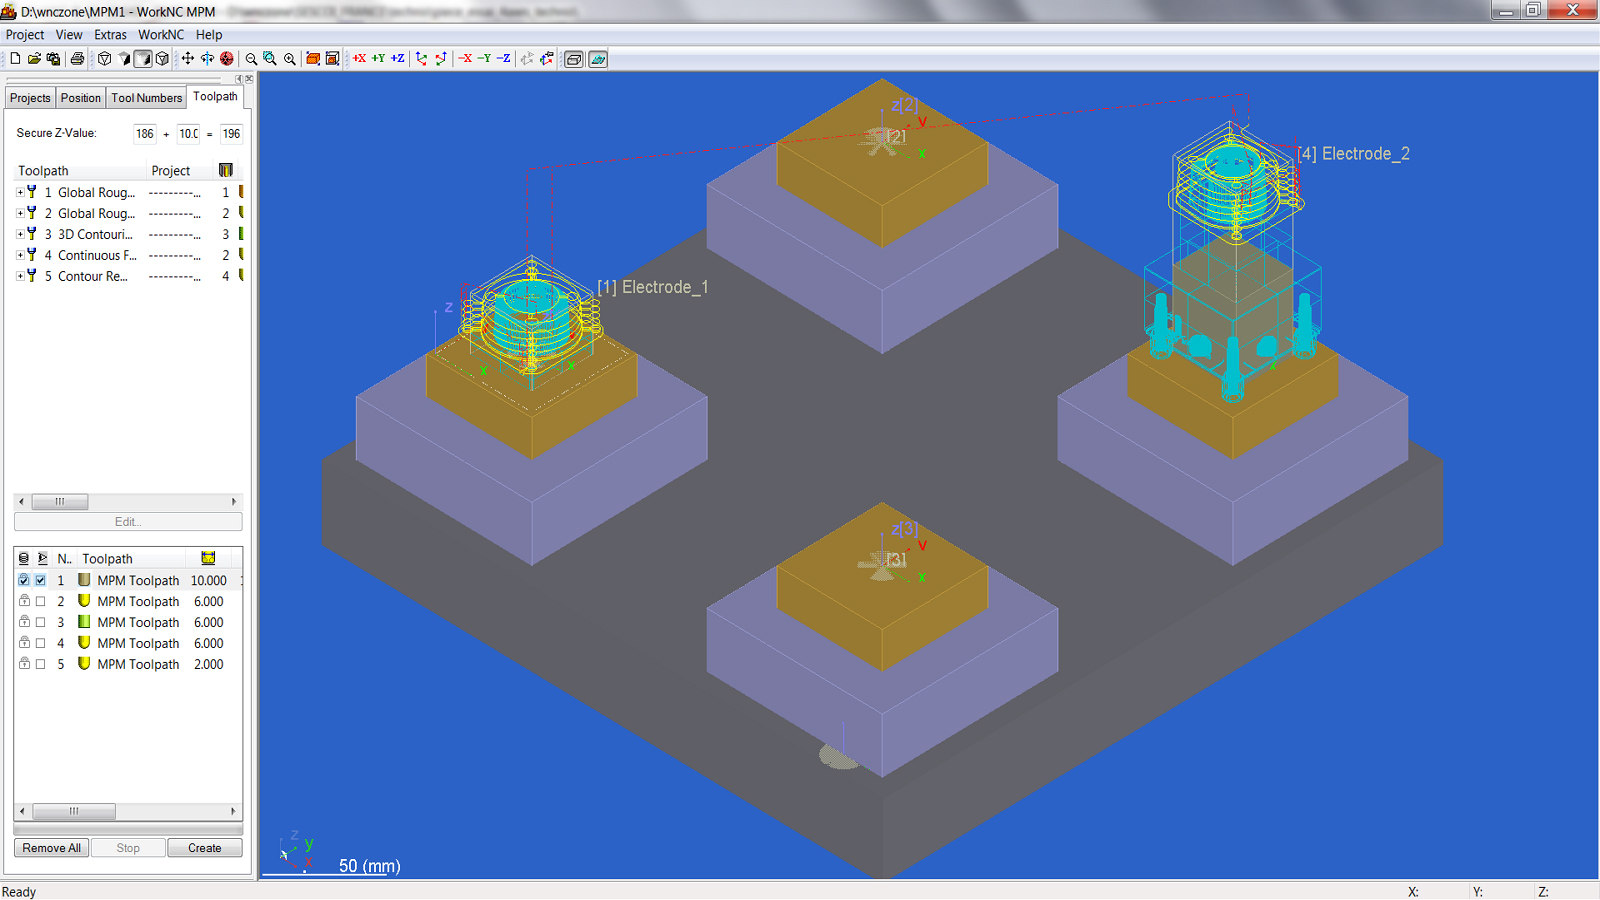Select the +X view direction icon

click(359, 59)
